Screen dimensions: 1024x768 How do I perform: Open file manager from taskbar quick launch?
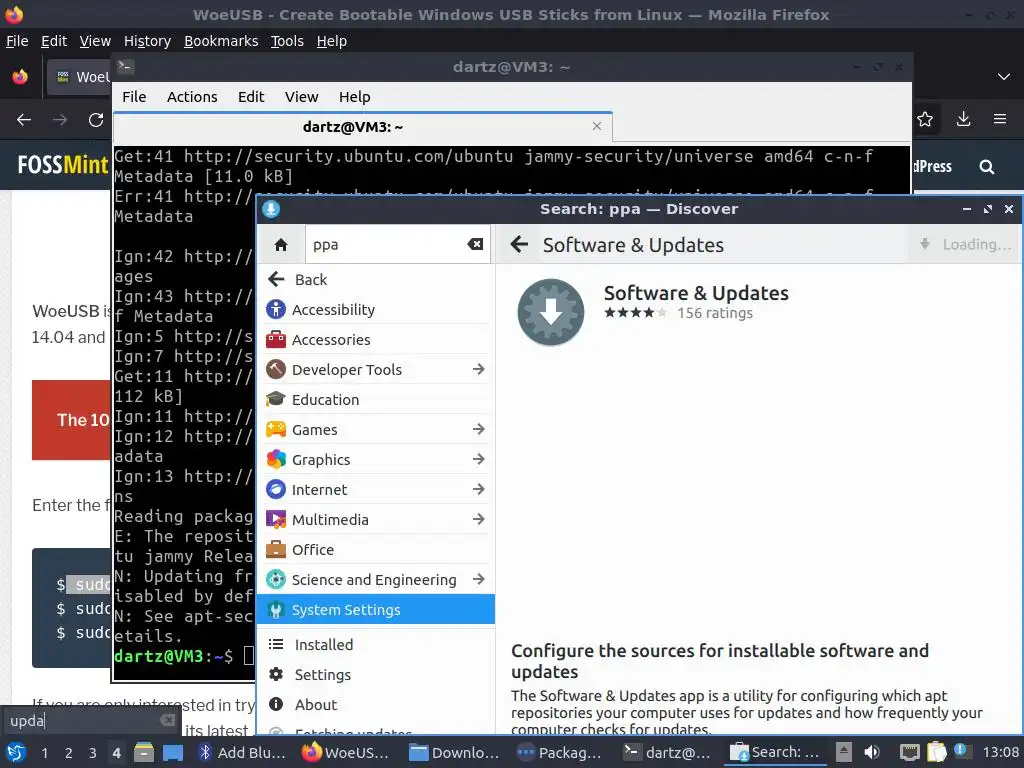[144, 752]
